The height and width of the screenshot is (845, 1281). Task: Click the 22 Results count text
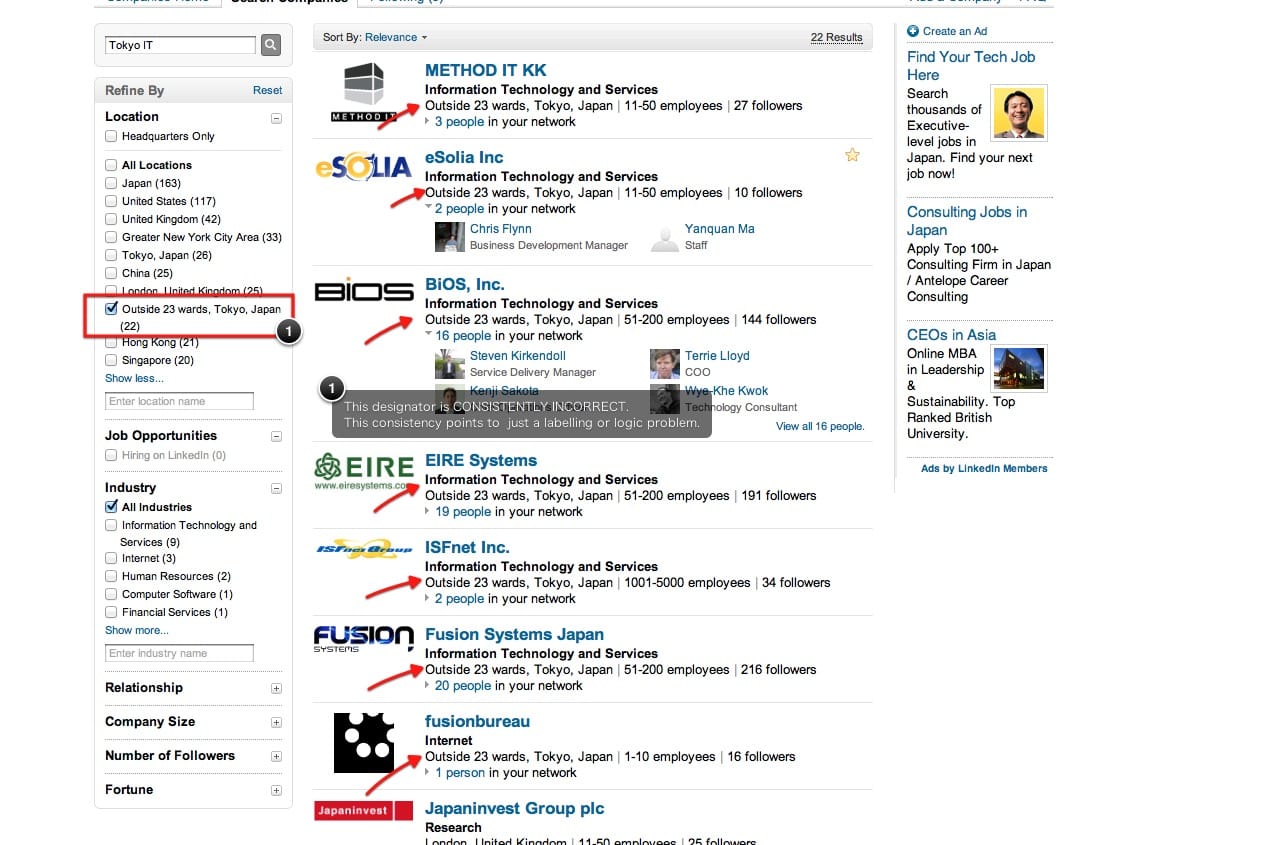tap(836, 37)
